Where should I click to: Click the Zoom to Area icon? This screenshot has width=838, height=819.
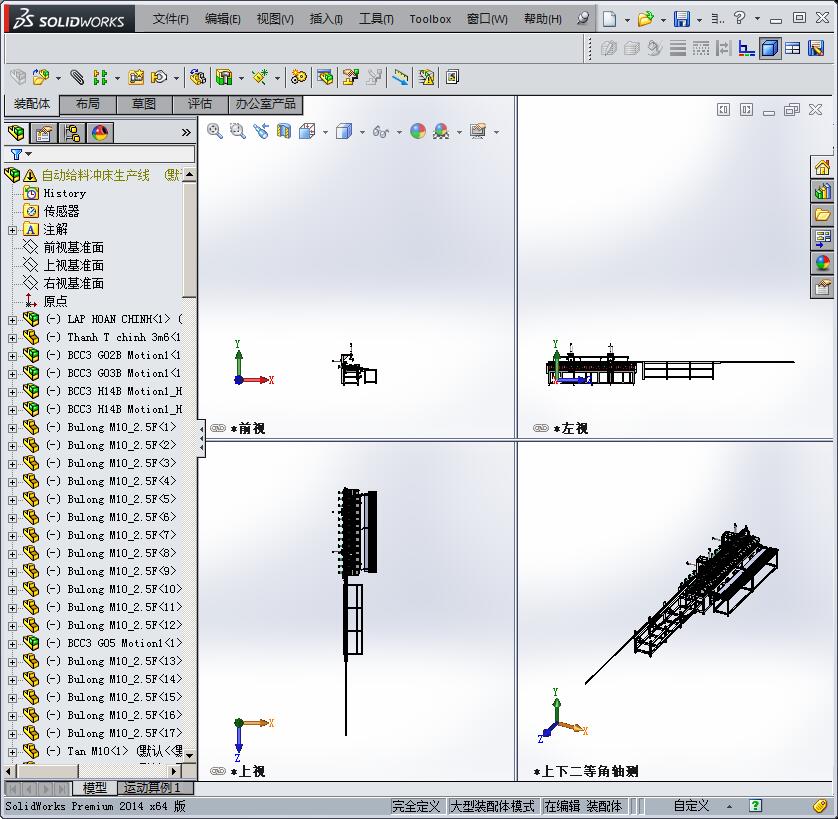click(238, 131)
